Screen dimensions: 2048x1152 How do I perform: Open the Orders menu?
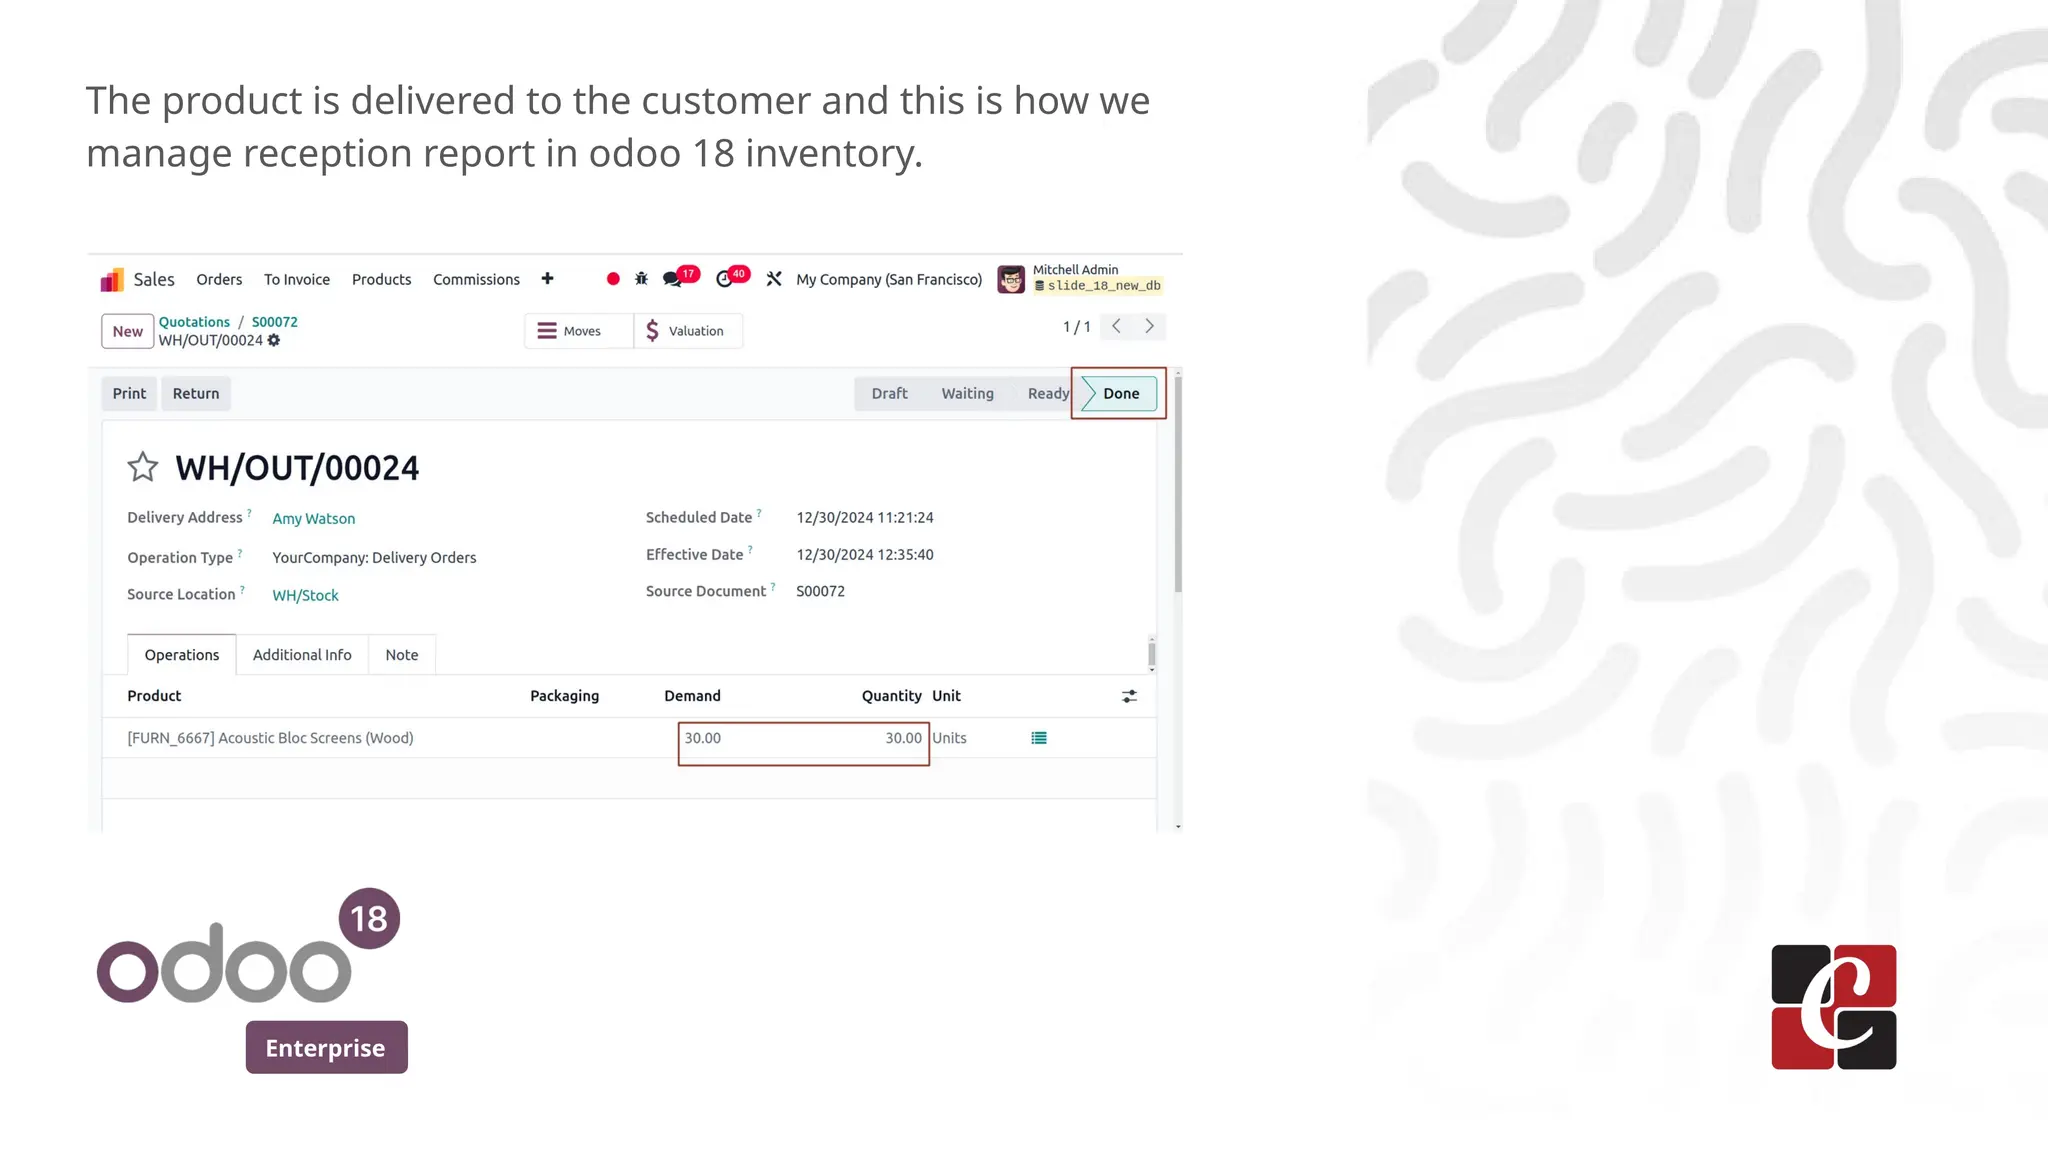click(x=219, y=280)
